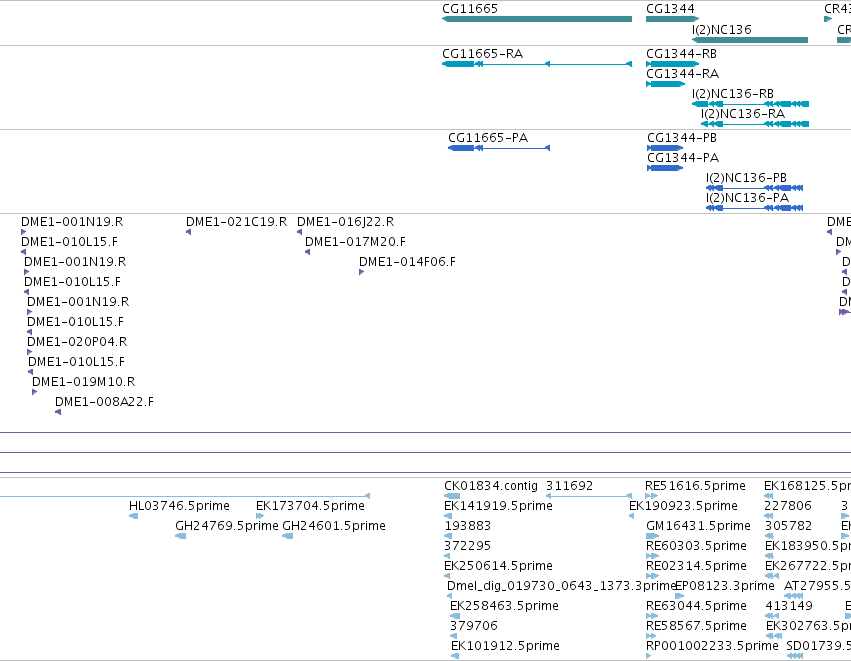Click the DME1-020P04.R label
The image size is (851, 661).
[x=77, y=342]
